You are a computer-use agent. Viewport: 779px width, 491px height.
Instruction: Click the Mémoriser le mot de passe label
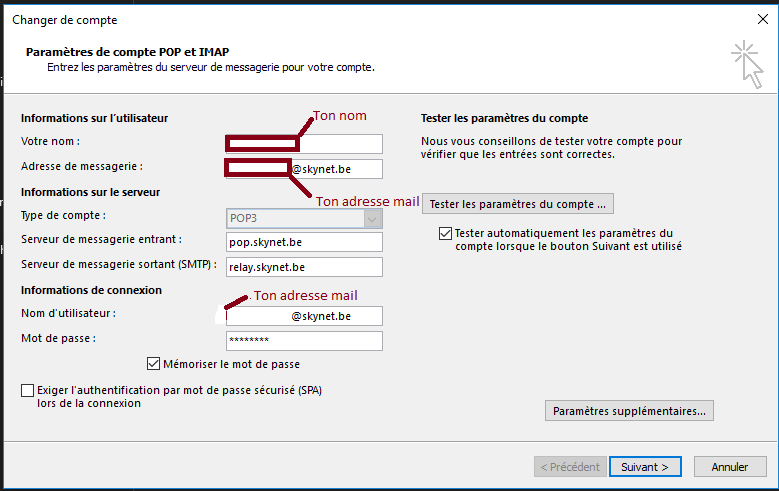[x=232, y=364]
